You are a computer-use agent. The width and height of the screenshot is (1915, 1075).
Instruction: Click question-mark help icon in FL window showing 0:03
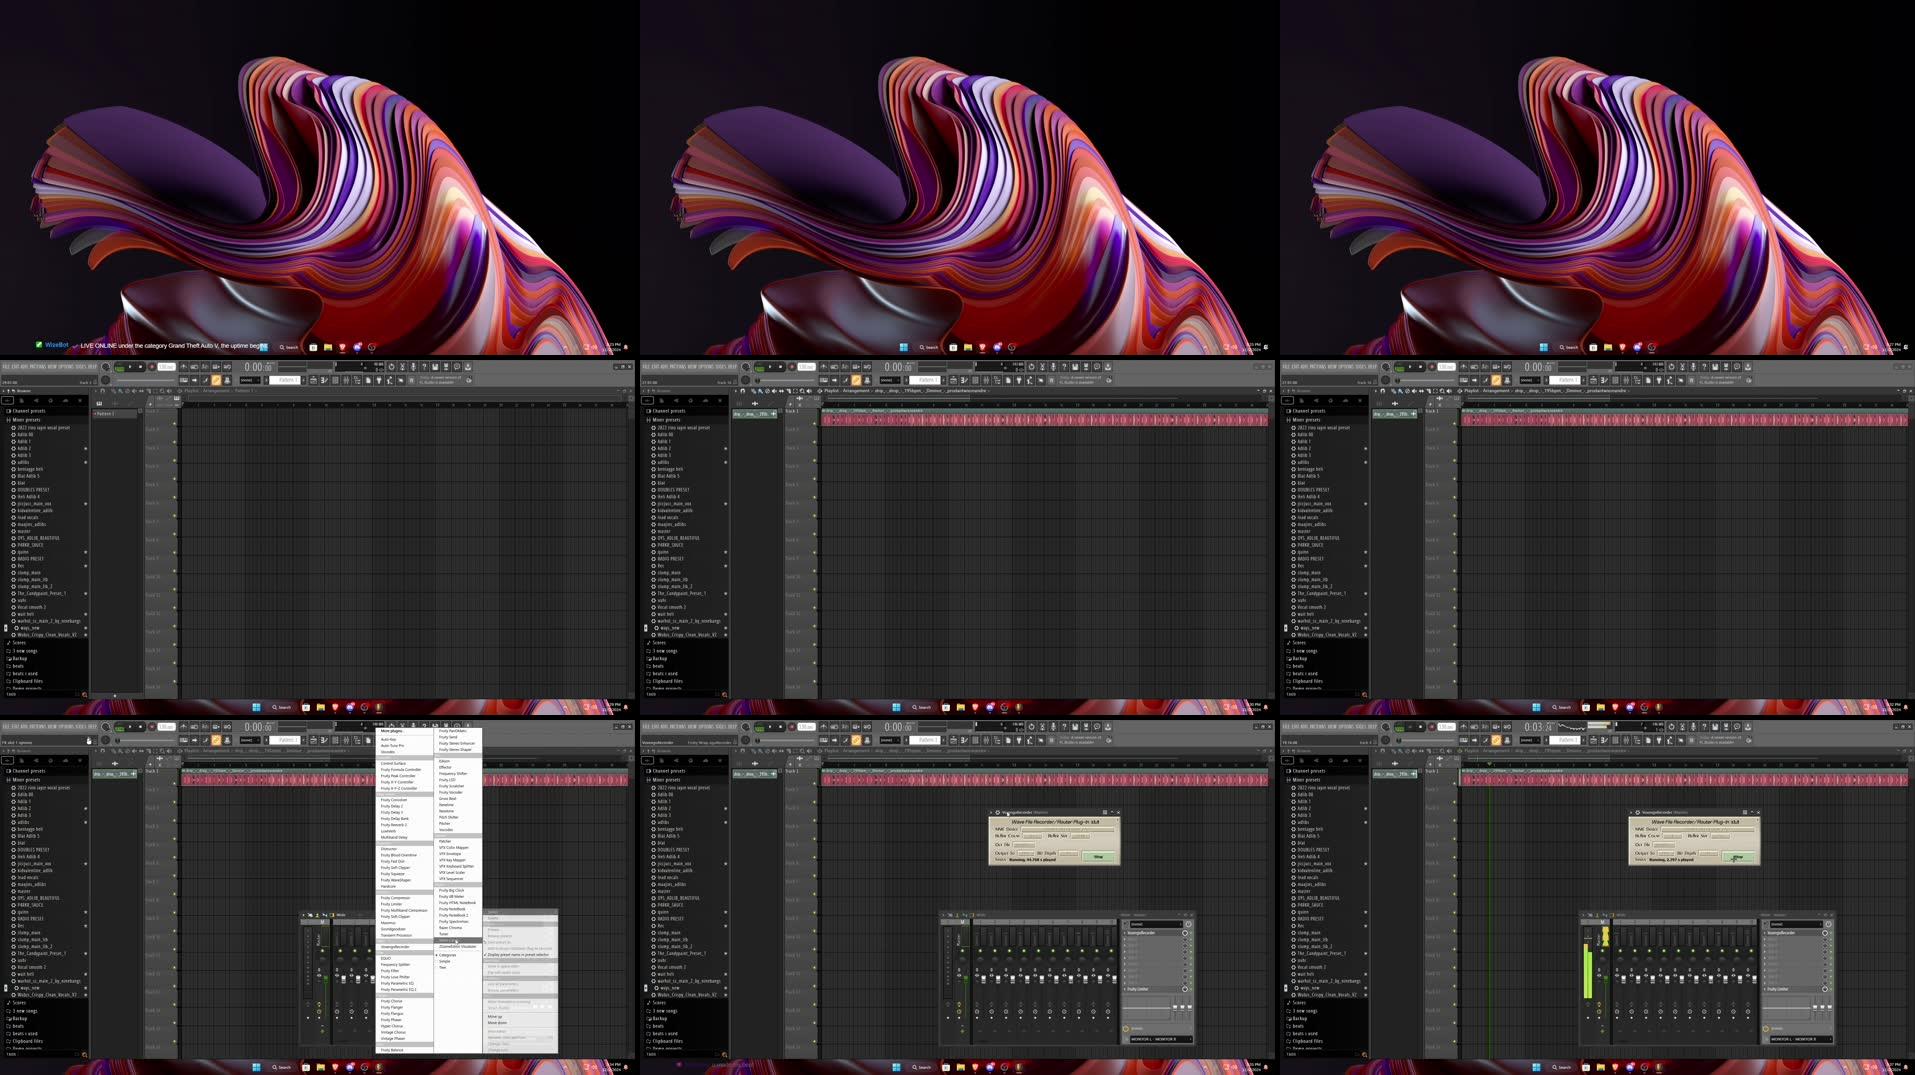[1704, 727]
